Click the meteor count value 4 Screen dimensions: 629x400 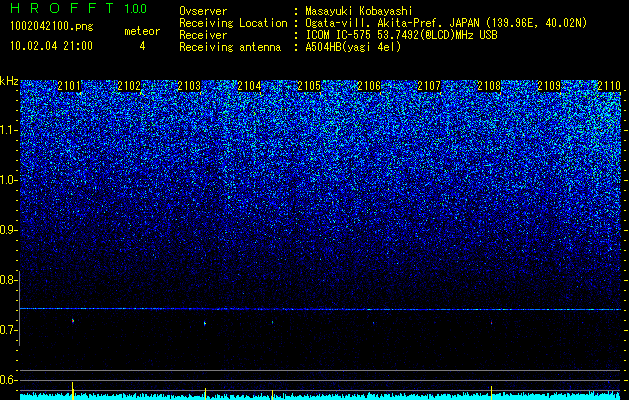click(x=142, y=46)
